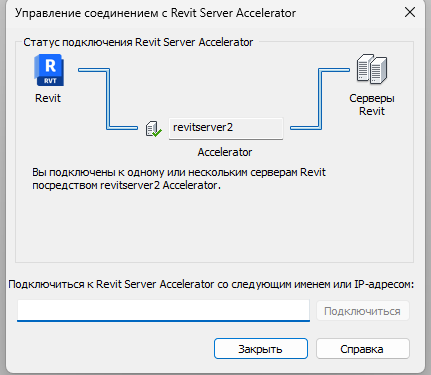This screenshot has height=375, width=431.
Task: Click the Accelerator caption below the name field
Action: click(x=225, y=152)
